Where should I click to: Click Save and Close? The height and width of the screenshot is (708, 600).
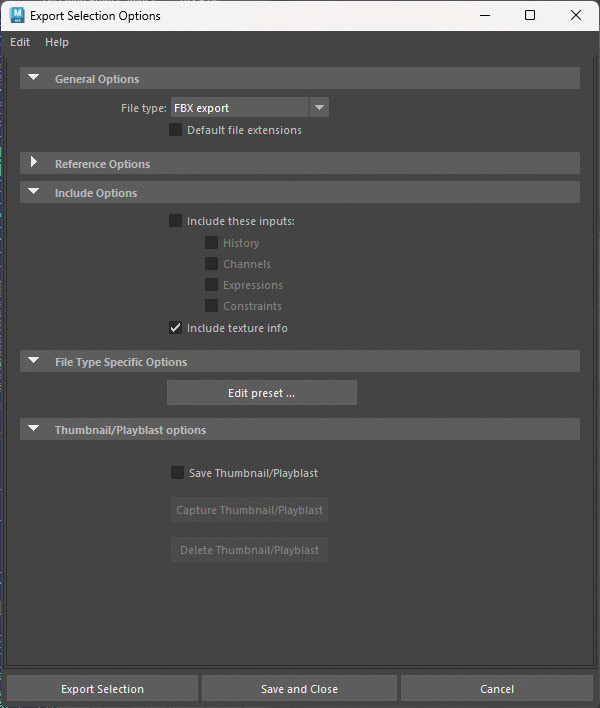299,689
